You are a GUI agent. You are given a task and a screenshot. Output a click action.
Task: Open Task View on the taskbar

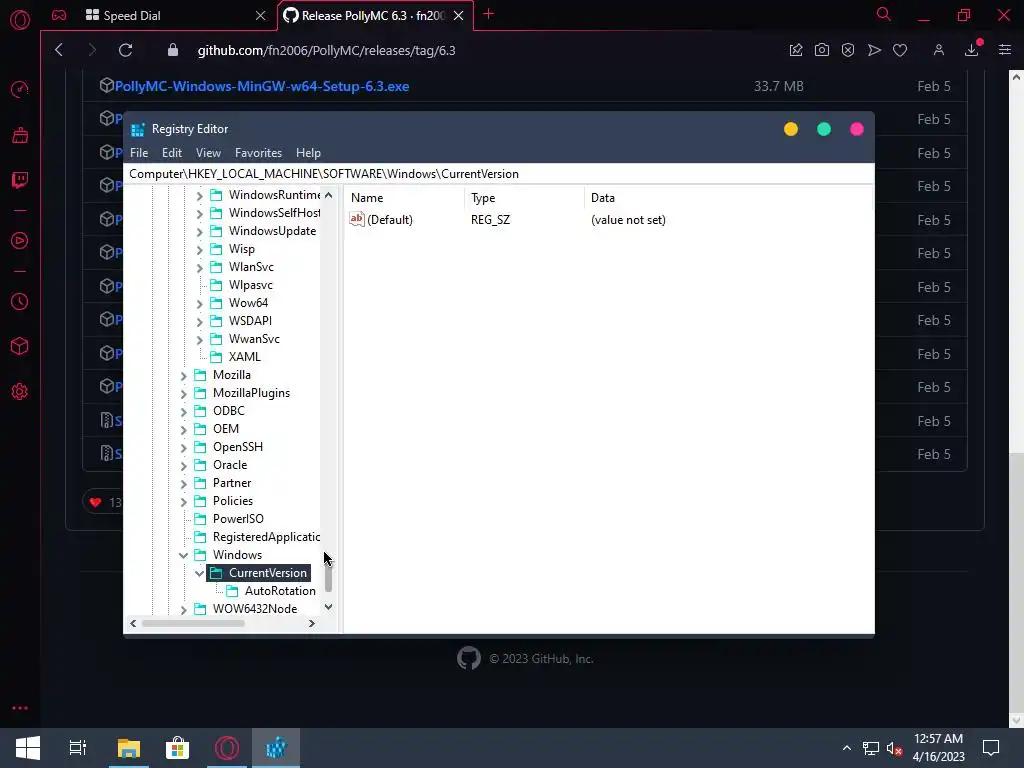[78, 748]
